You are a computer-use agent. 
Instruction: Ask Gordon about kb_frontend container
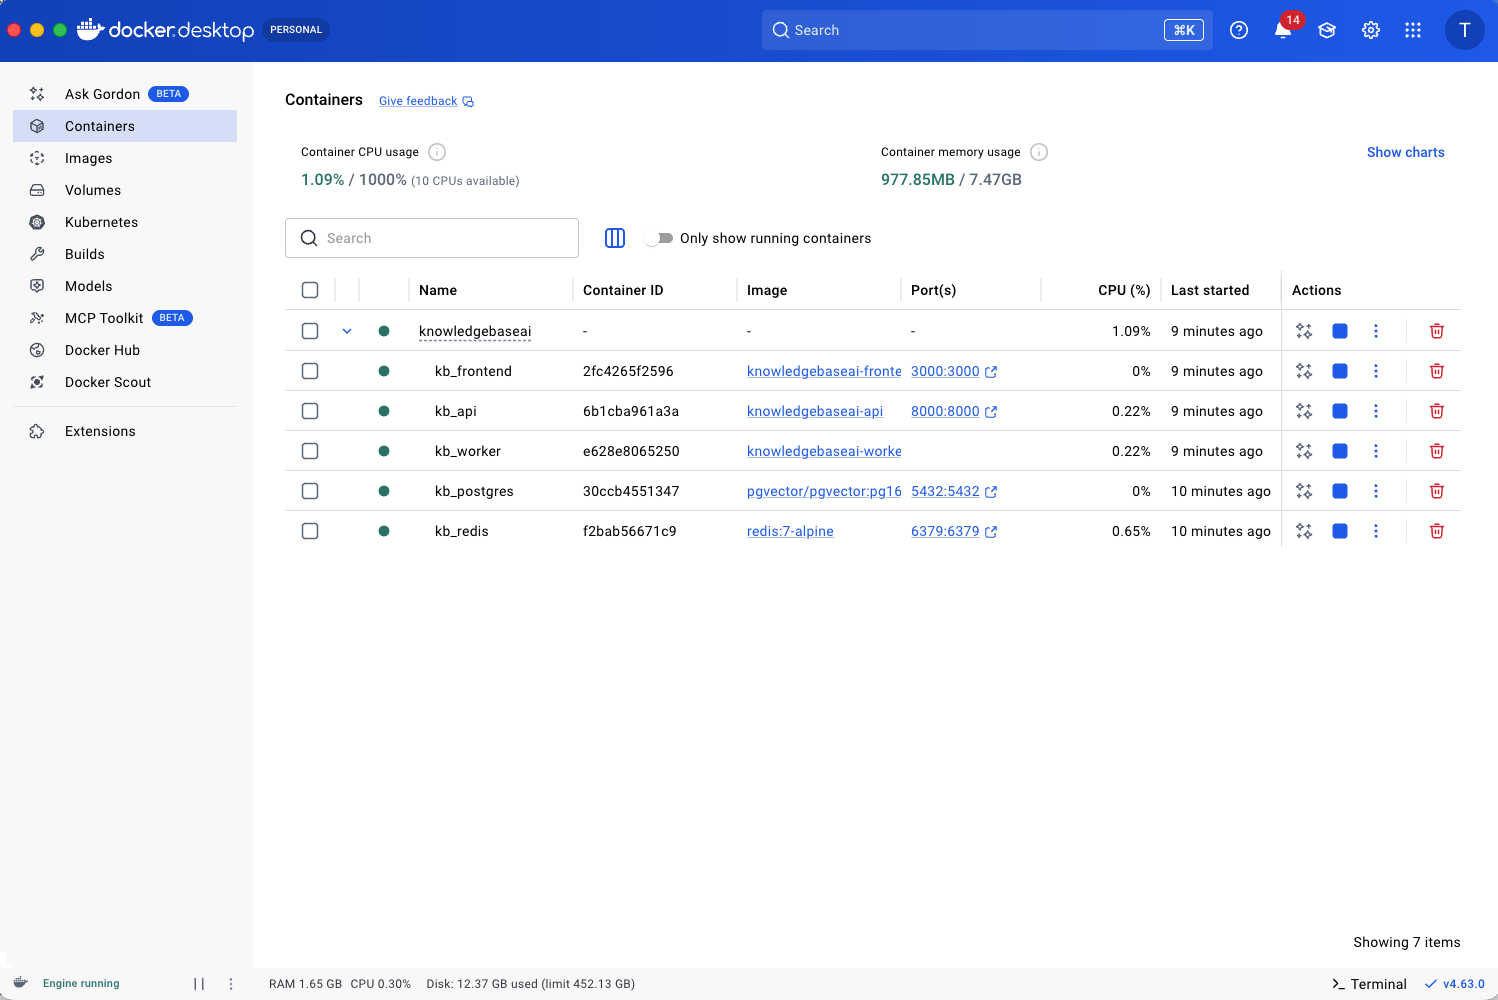click(1304, 371)
